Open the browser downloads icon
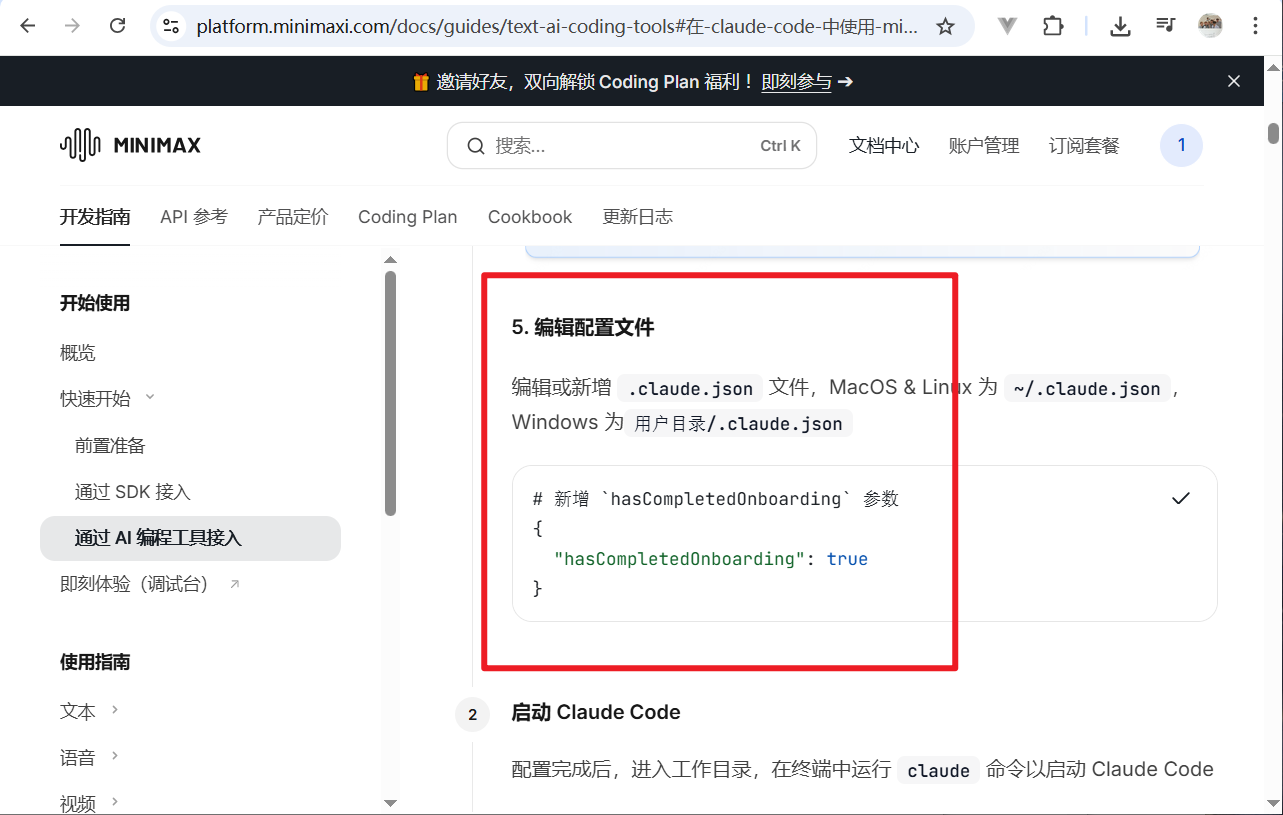Image resolution: width=1283 pixels, height=815 pixels. tap(1121, 27)
